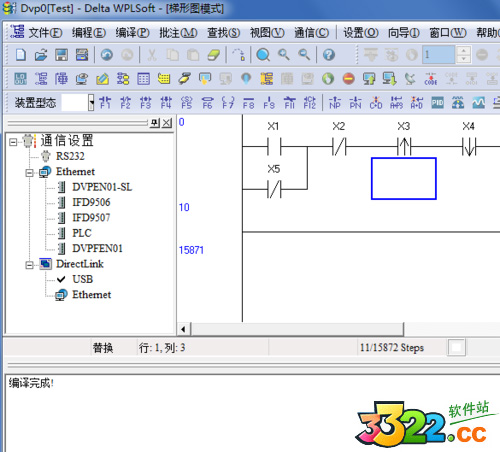
Task: Open the 文件(F) menu
Action: tap(45, 33)
